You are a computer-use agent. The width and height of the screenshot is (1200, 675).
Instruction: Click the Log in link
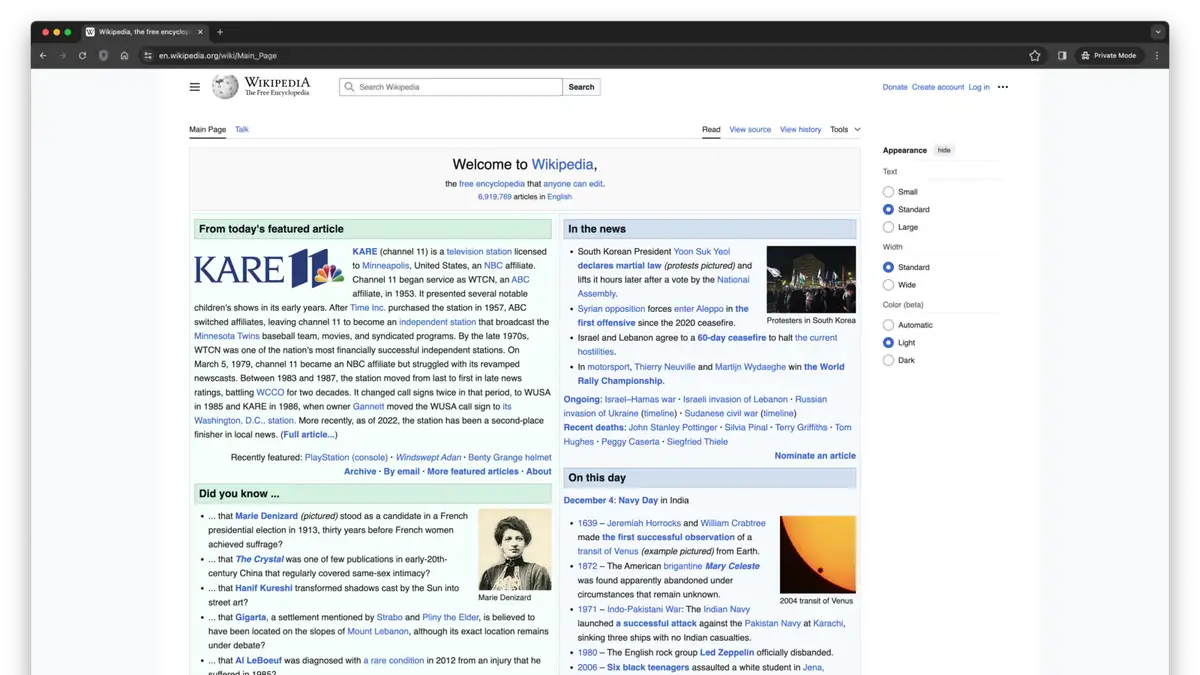[979, 87]
